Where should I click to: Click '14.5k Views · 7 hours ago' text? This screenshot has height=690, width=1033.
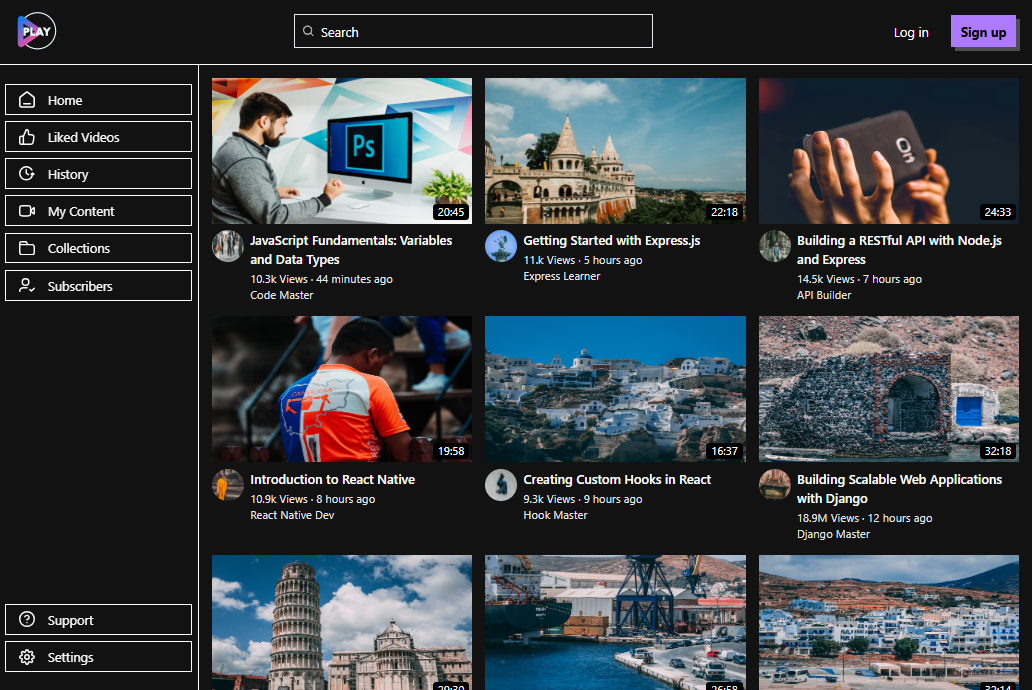859,279
